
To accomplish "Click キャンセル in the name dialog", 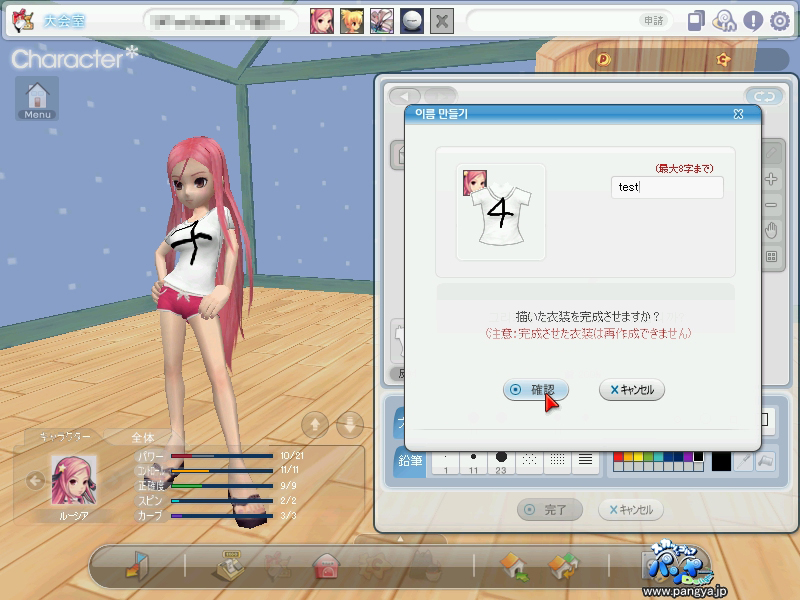I will 632,390.
